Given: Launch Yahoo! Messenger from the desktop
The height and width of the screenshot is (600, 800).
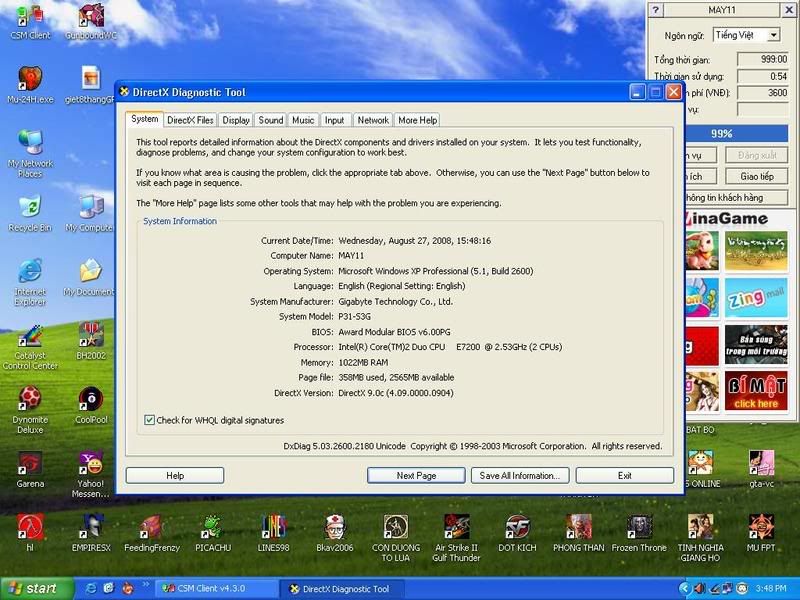Looking at the screenshot, I should pyautogui.click(x=91, y=474).
